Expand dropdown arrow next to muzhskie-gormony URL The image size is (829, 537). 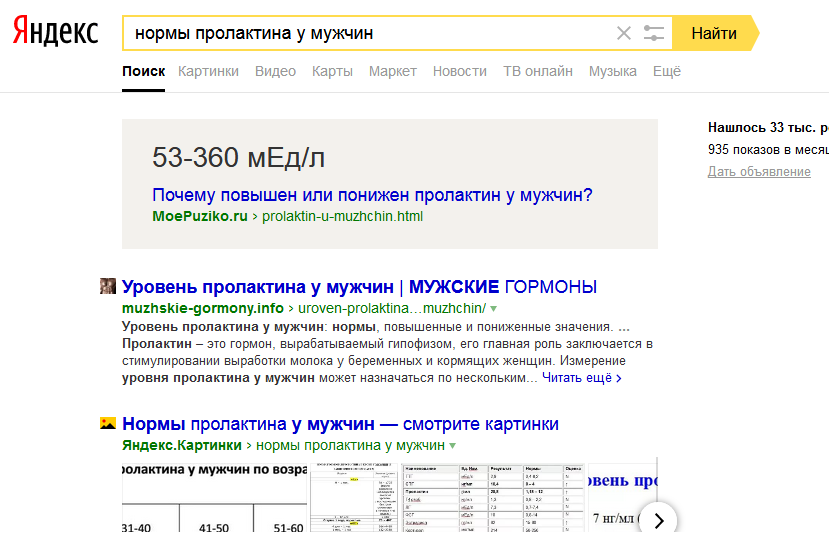tap(493, 309)
